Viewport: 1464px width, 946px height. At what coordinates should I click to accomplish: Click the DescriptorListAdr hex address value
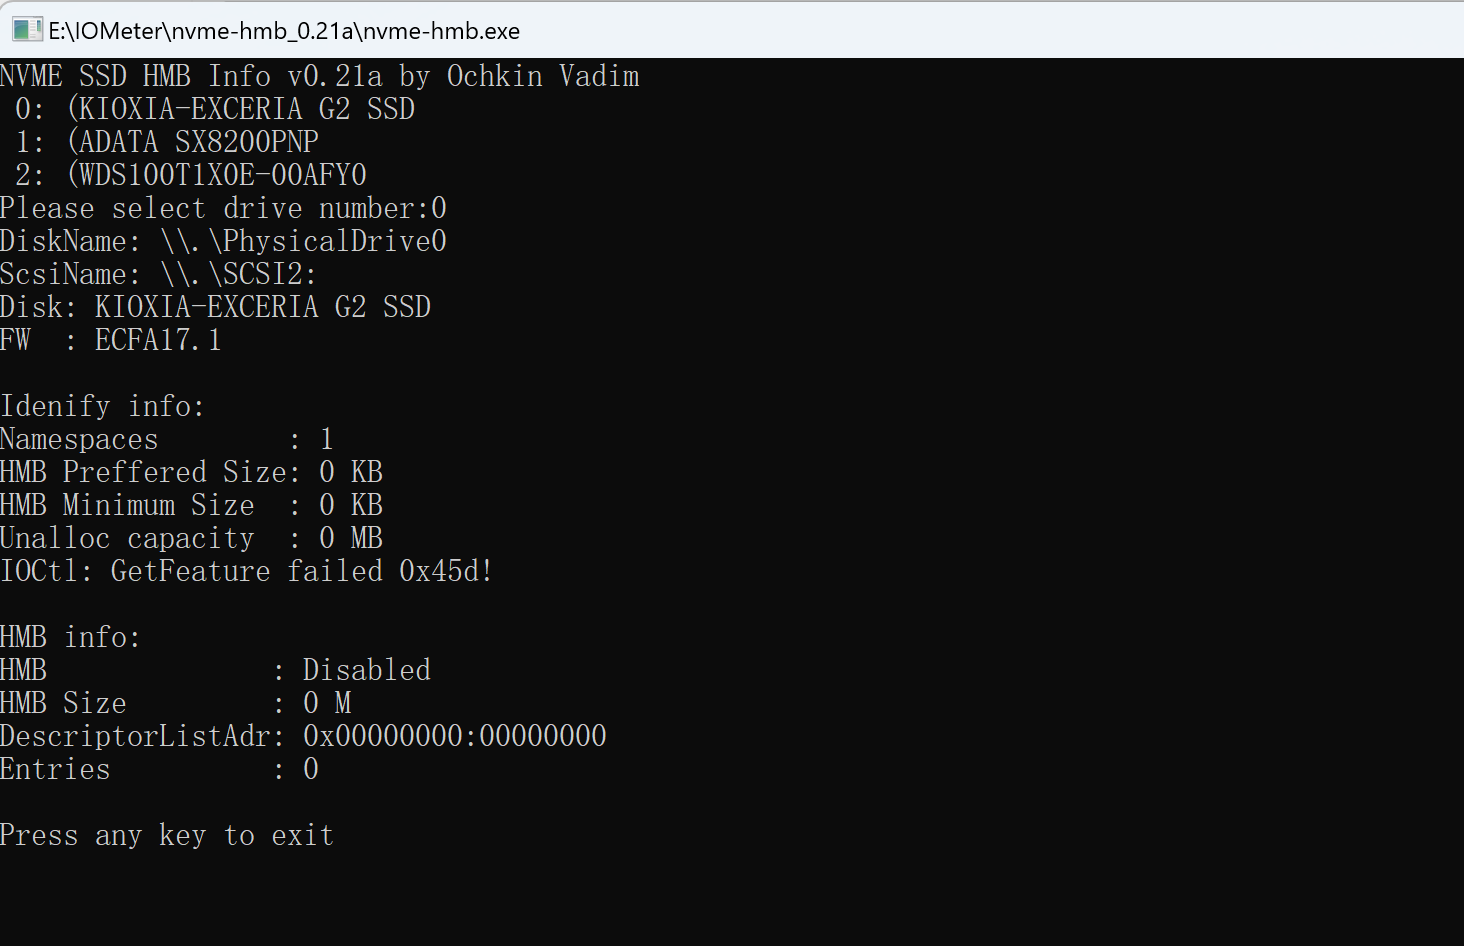click(x=454, y=736)
